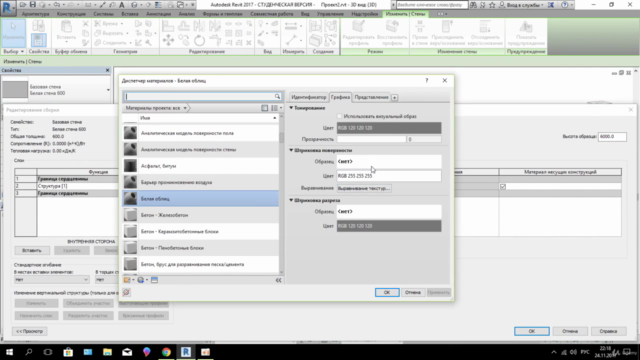Open dropdown arrow next to library icon
Image resolution: width=640 pixels, height=360 pixels.
[133, 280]
